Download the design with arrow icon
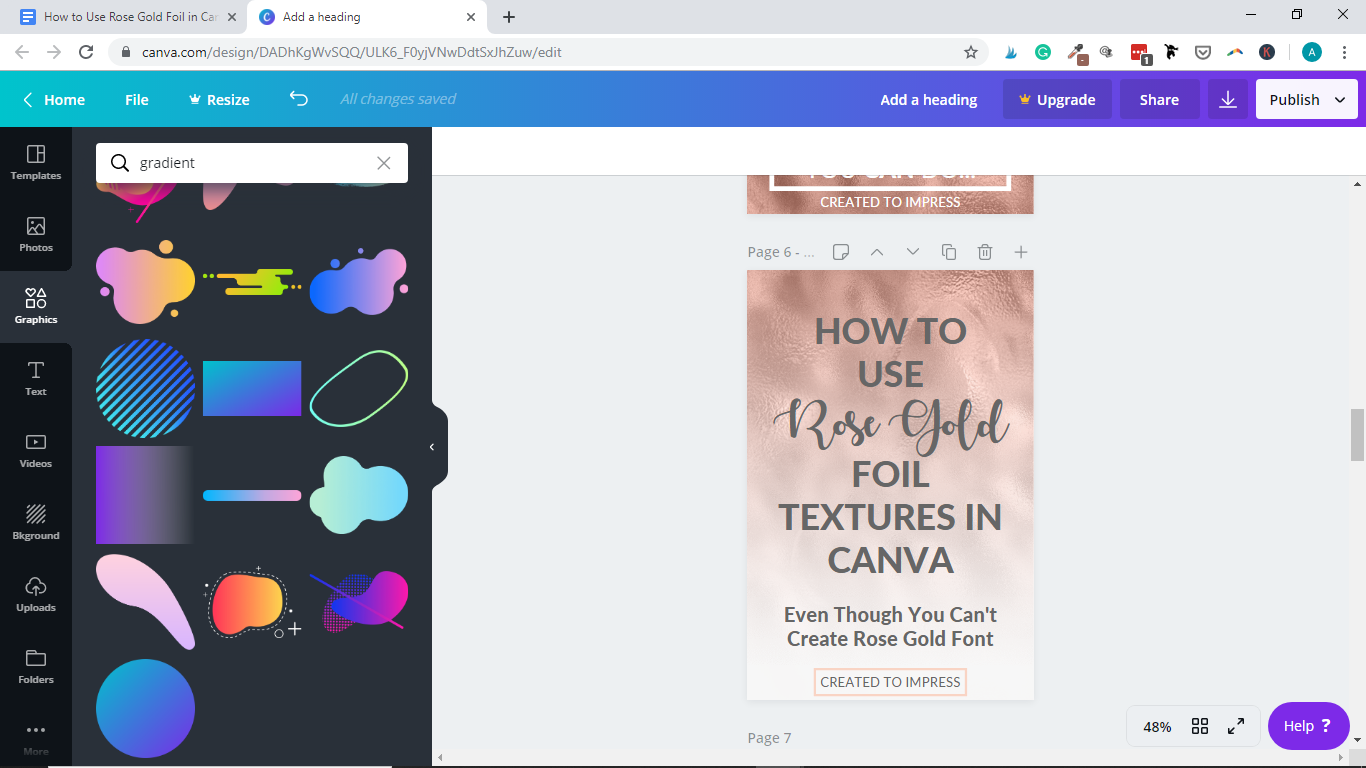This screenshot has width=1366, height=768. pyautogui.click(x=1228, y=99)
